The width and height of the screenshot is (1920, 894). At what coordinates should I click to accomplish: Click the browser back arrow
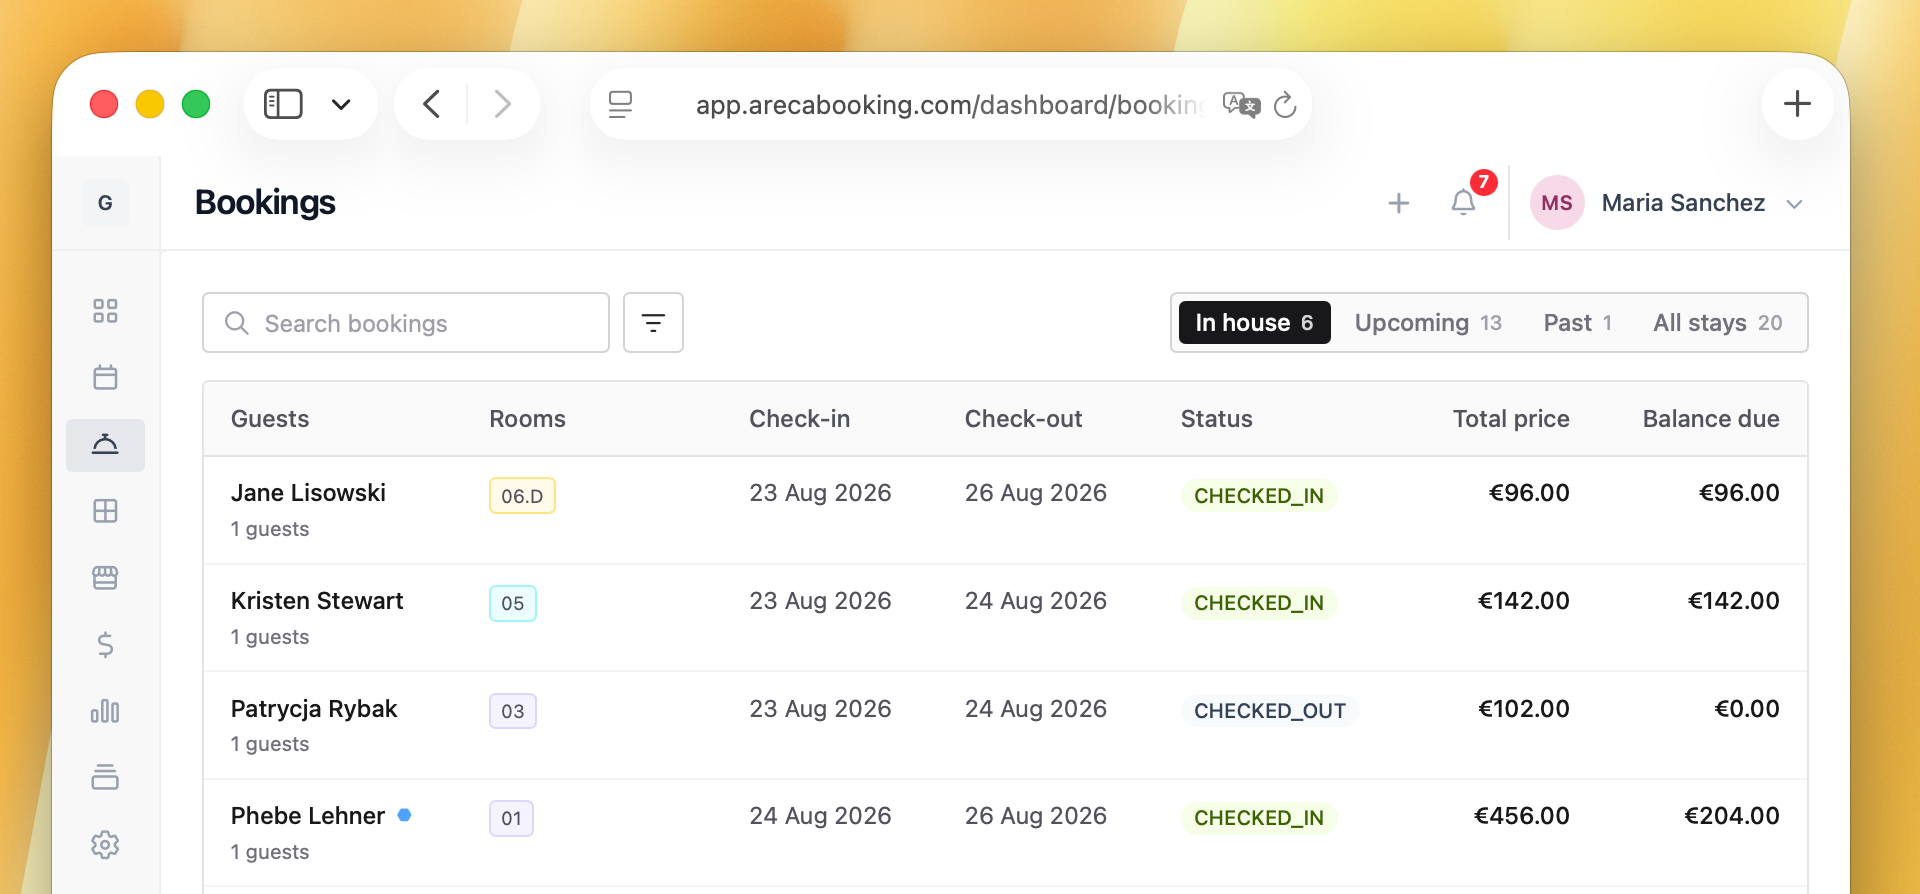[432, 104]
